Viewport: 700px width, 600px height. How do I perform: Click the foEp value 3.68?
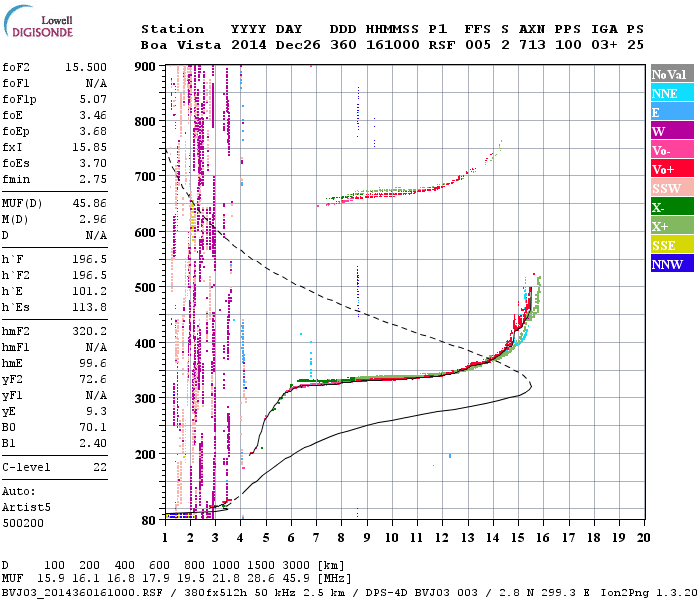pos(93,132)
